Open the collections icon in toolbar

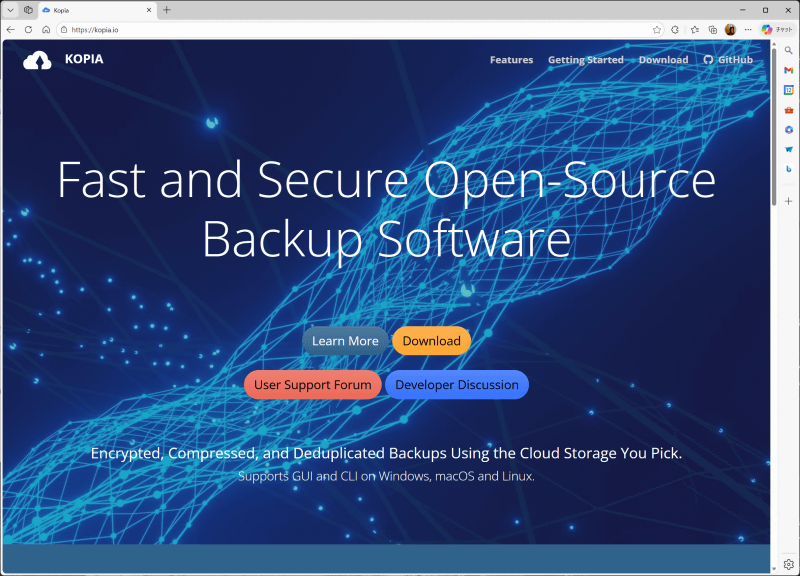tap(713, 30)
